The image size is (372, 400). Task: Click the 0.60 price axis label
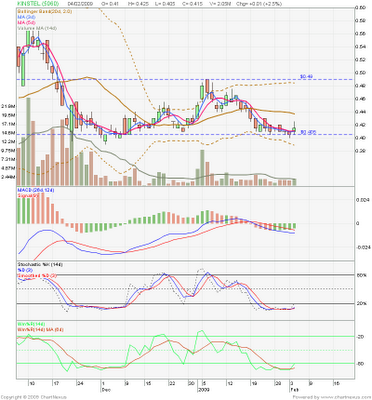[x=360, y=7]
